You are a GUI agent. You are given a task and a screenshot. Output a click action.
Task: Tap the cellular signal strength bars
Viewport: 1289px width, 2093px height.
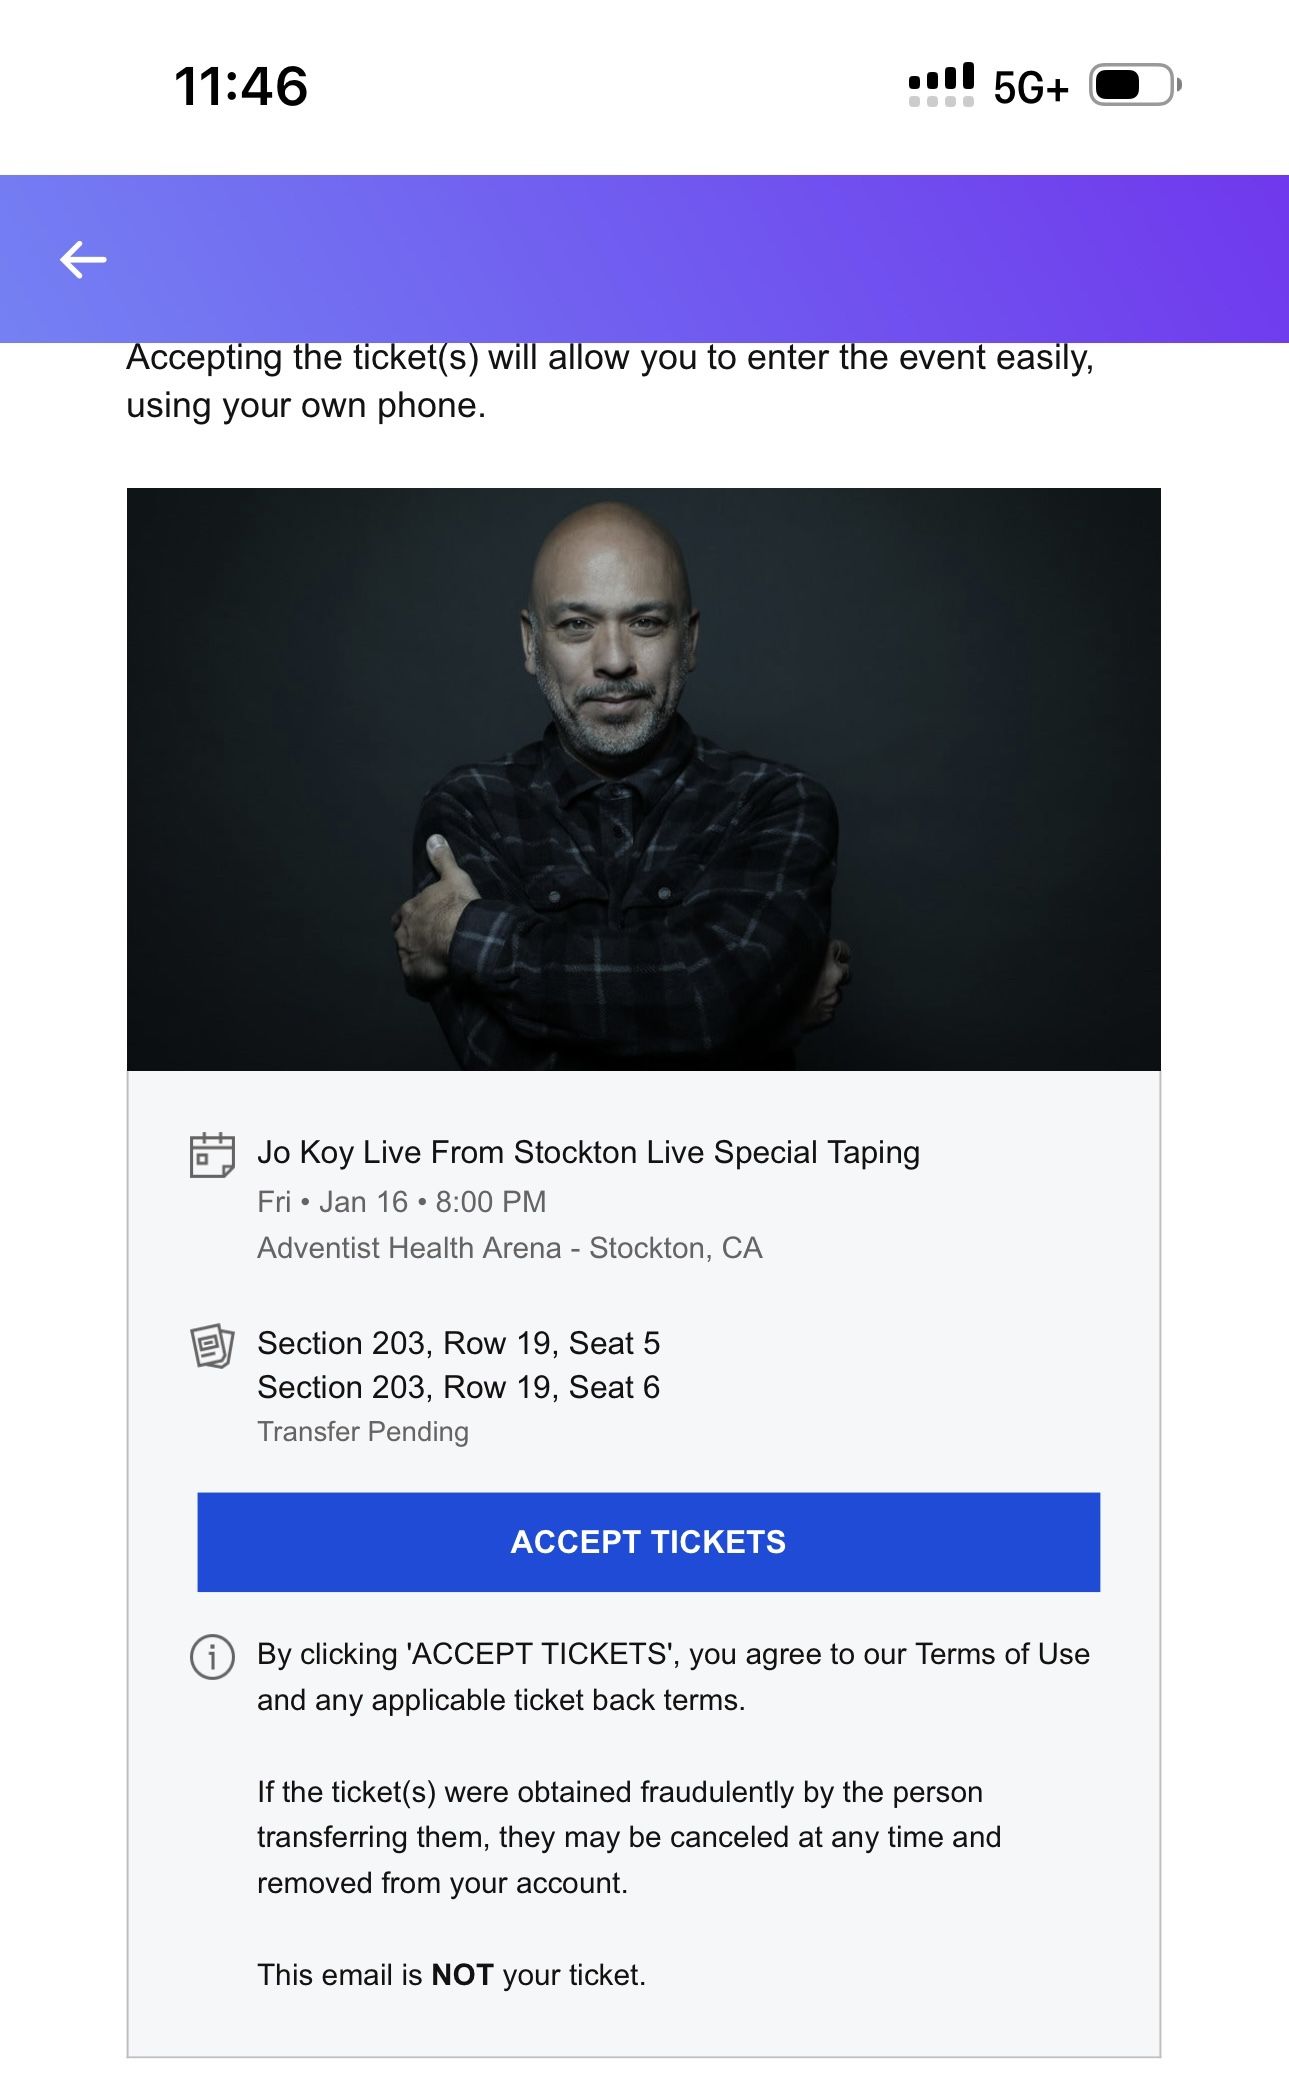pyautogui.click(x=941, y=86)
